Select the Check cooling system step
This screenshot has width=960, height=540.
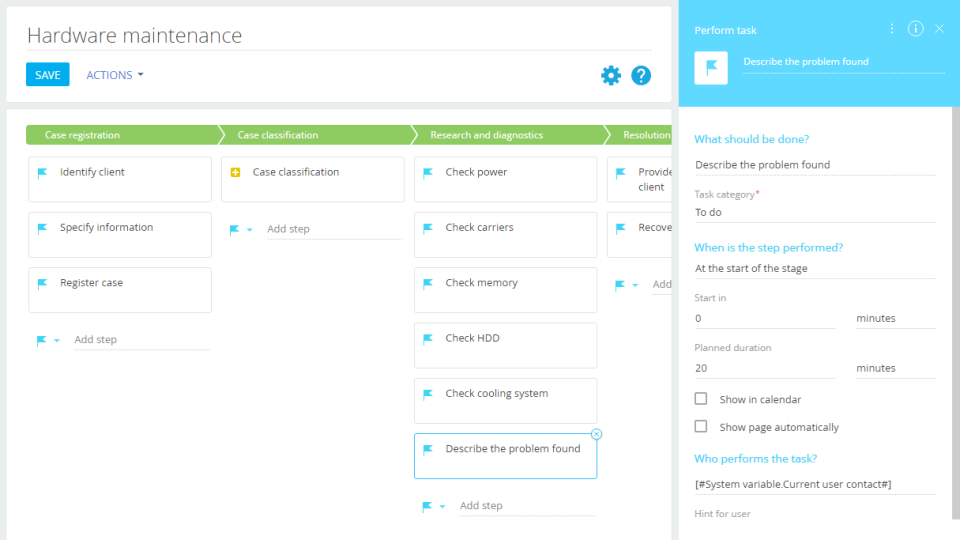pos(505,400)
